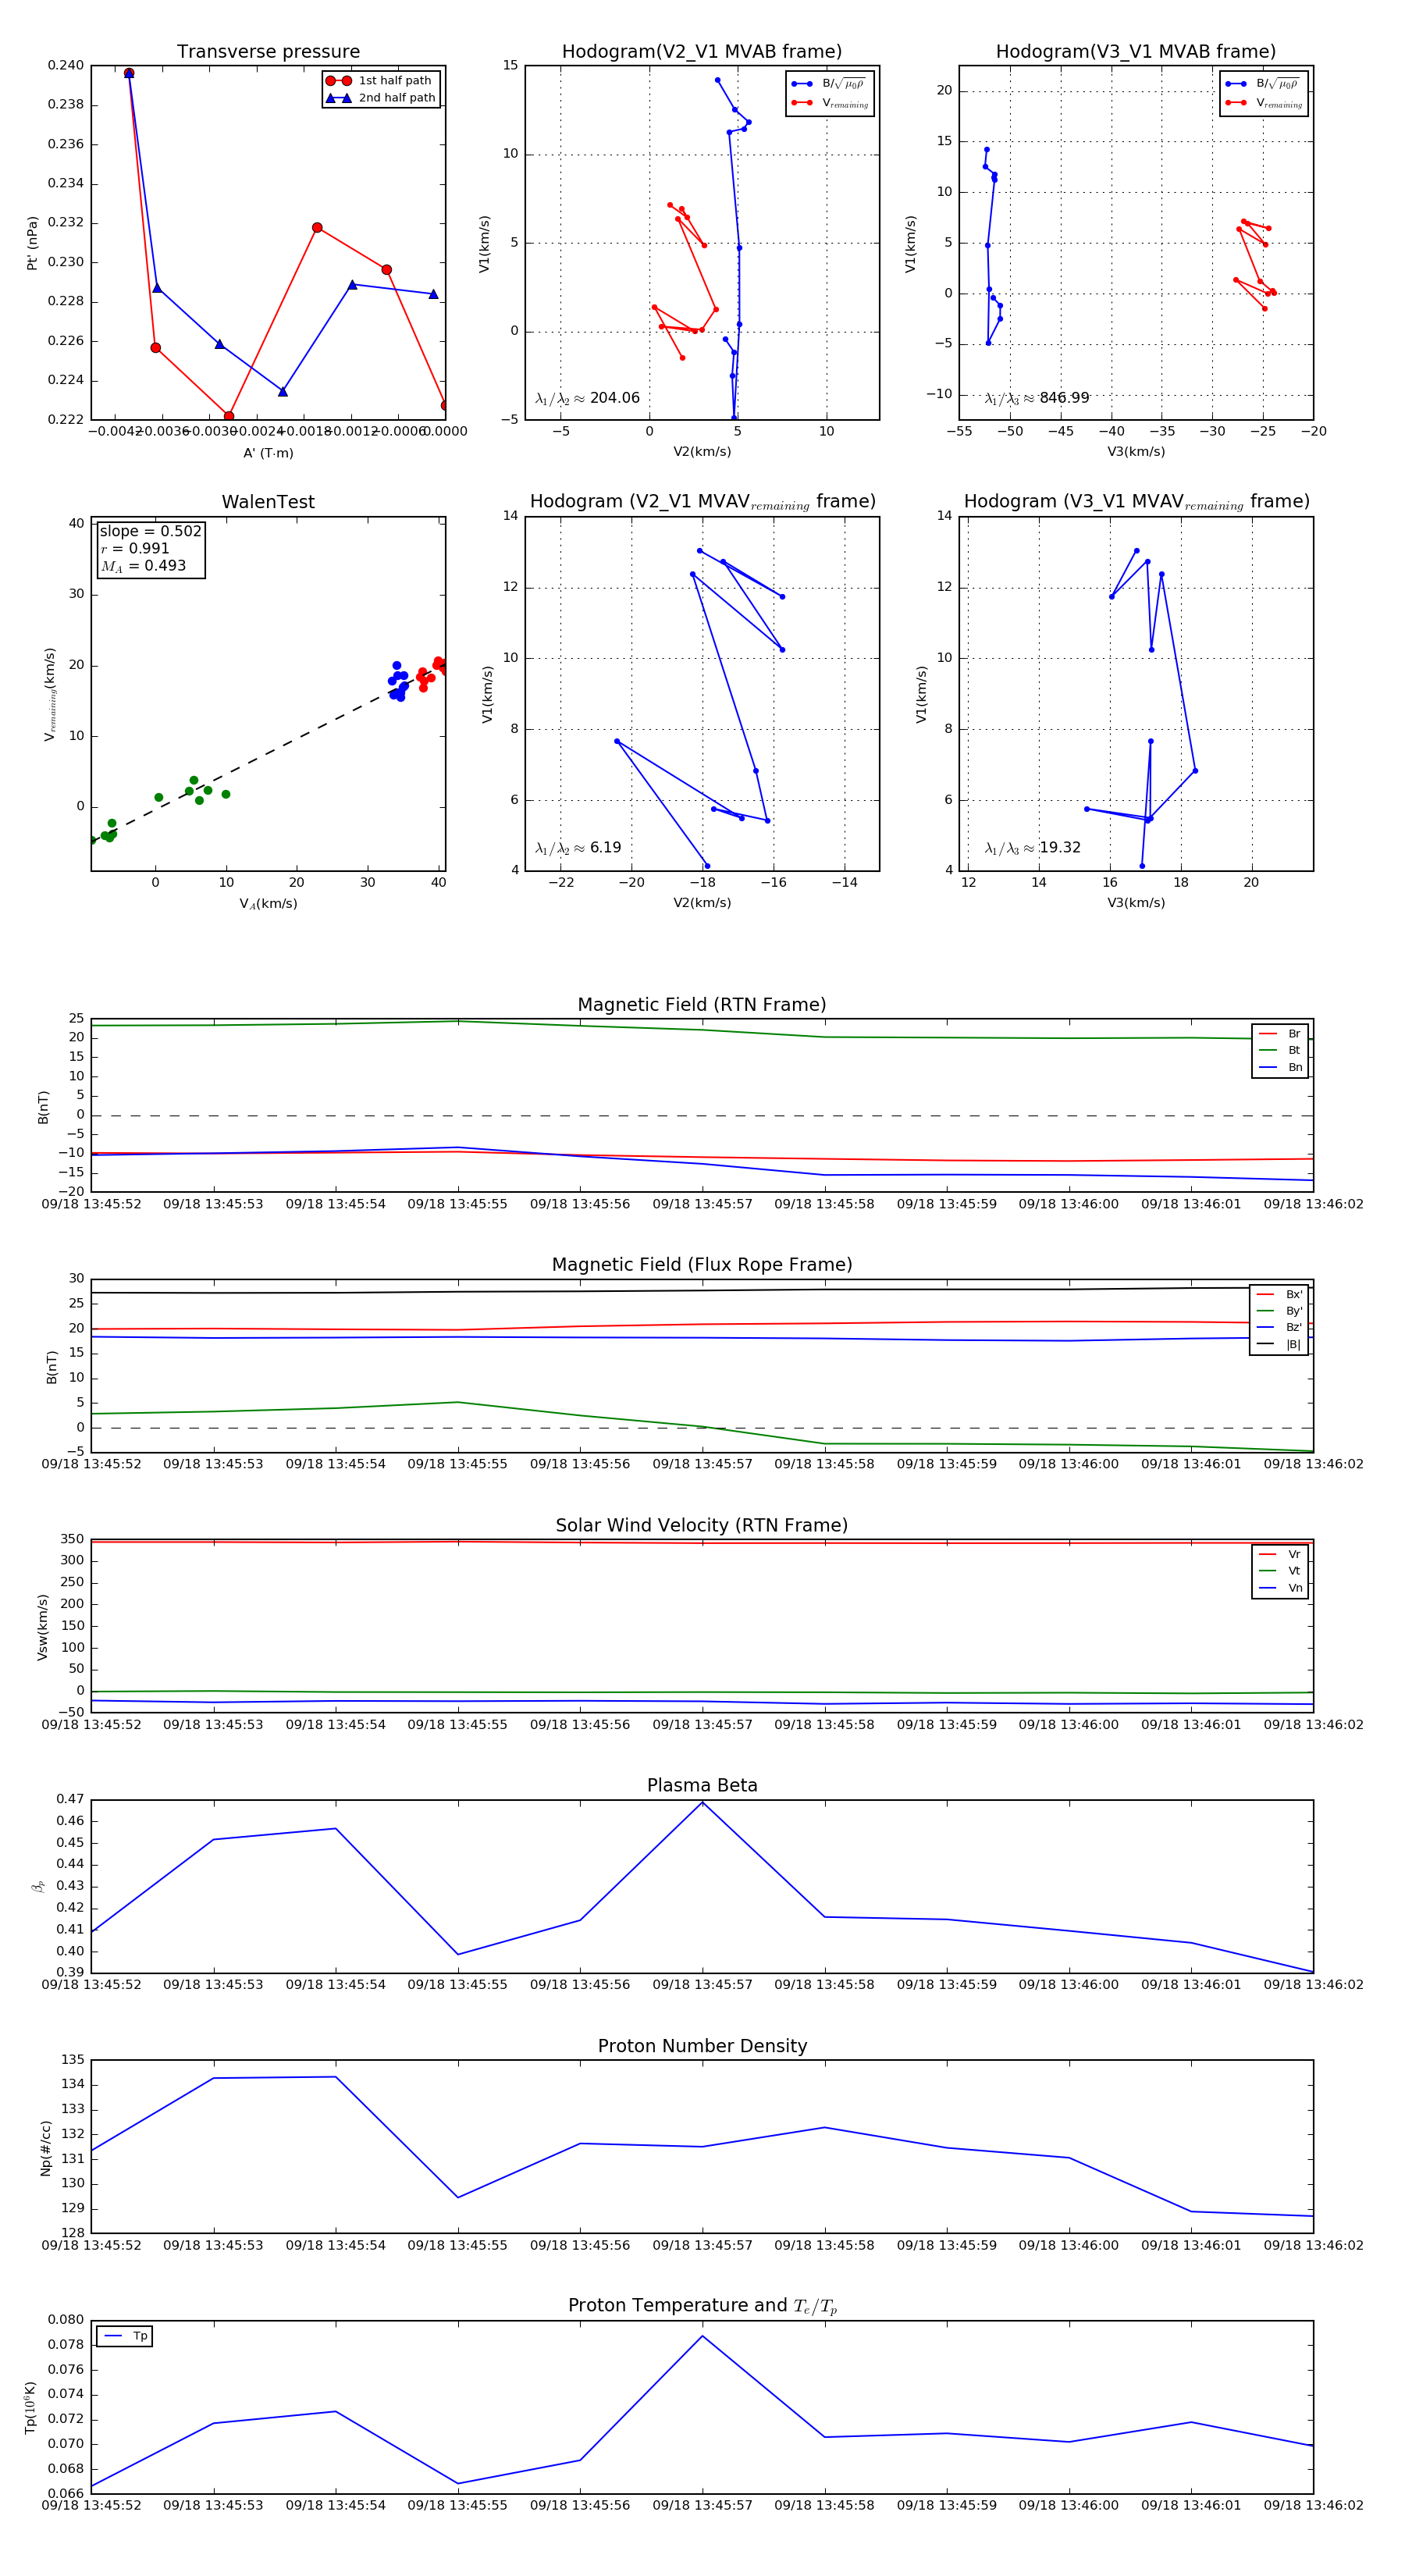
Task: Click the 'Hodogram(V2_V1 MVAB frame)' title
Action: click(x=702, y=52)
